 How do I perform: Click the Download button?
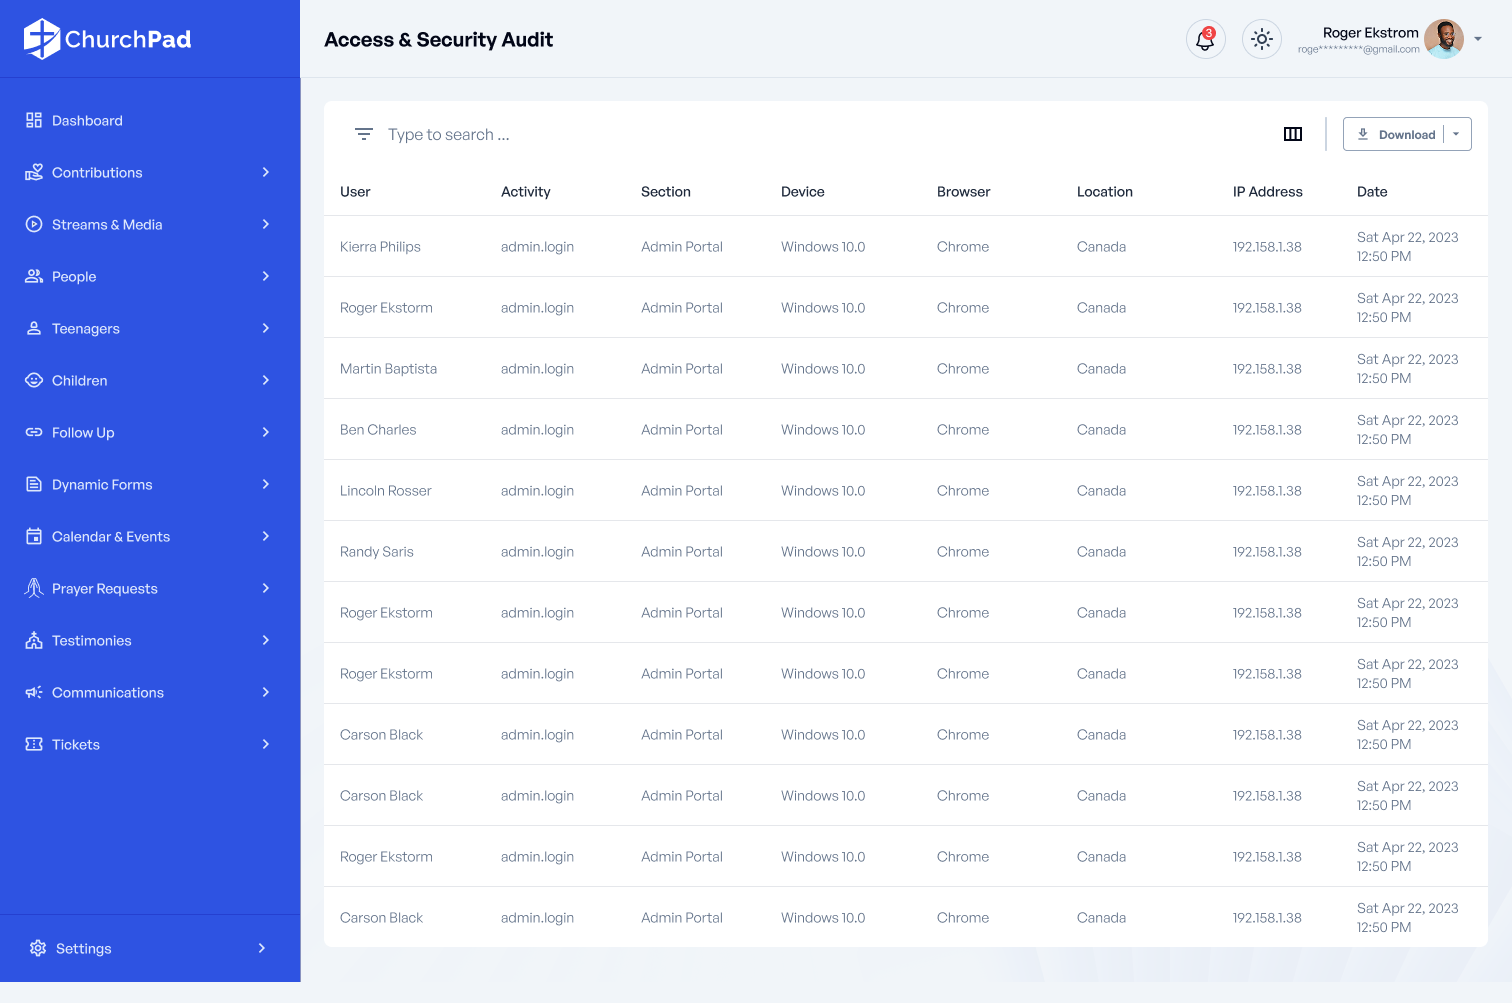pos(1395,134)
